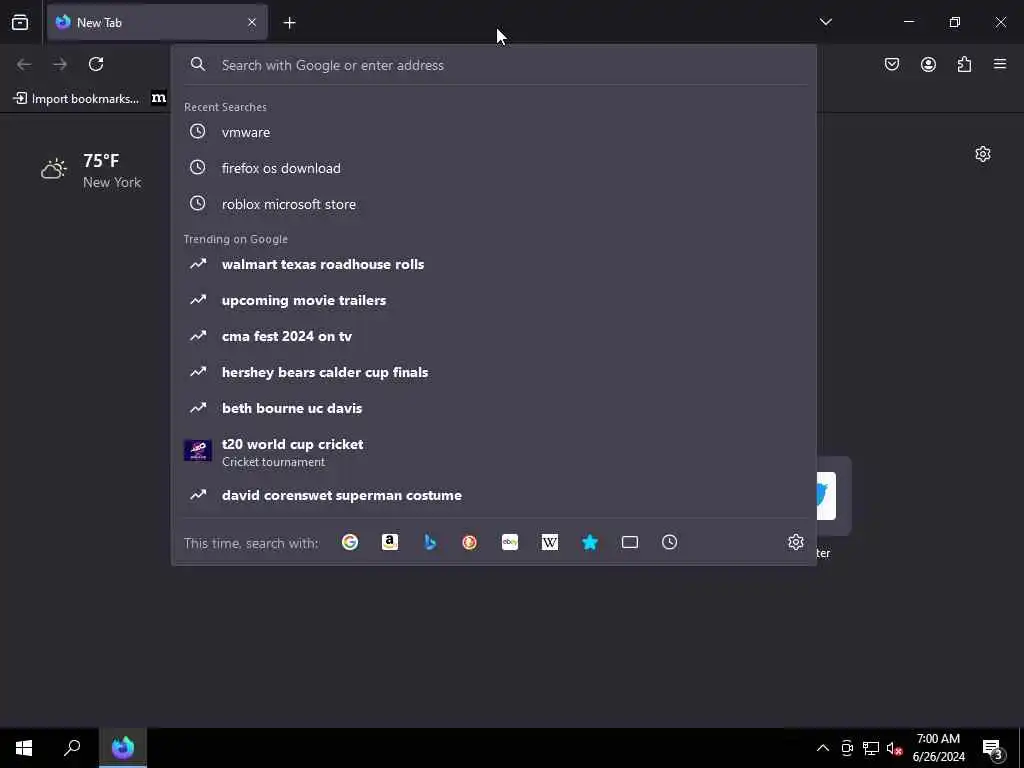Image resolution: width=1024 pixels, height=768 pixels.
Task: Choose trending walmart texas roadhouse rolls
Action: [x=494, y=264]
